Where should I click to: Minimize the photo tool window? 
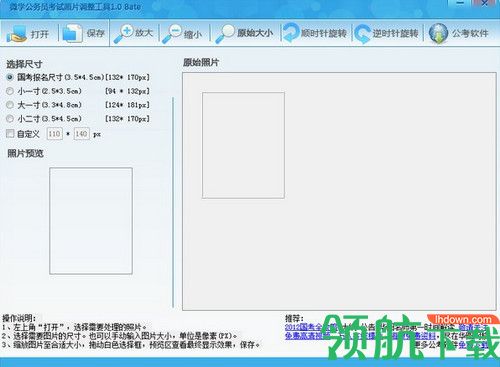click(460, 3)
